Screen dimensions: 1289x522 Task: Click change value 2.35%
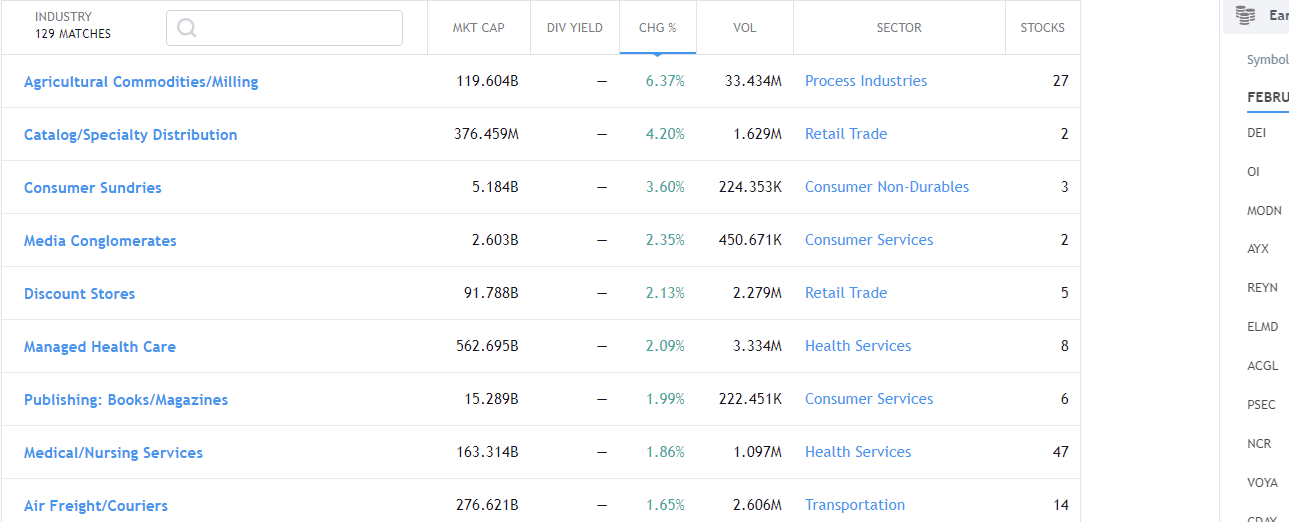point(665,240)
